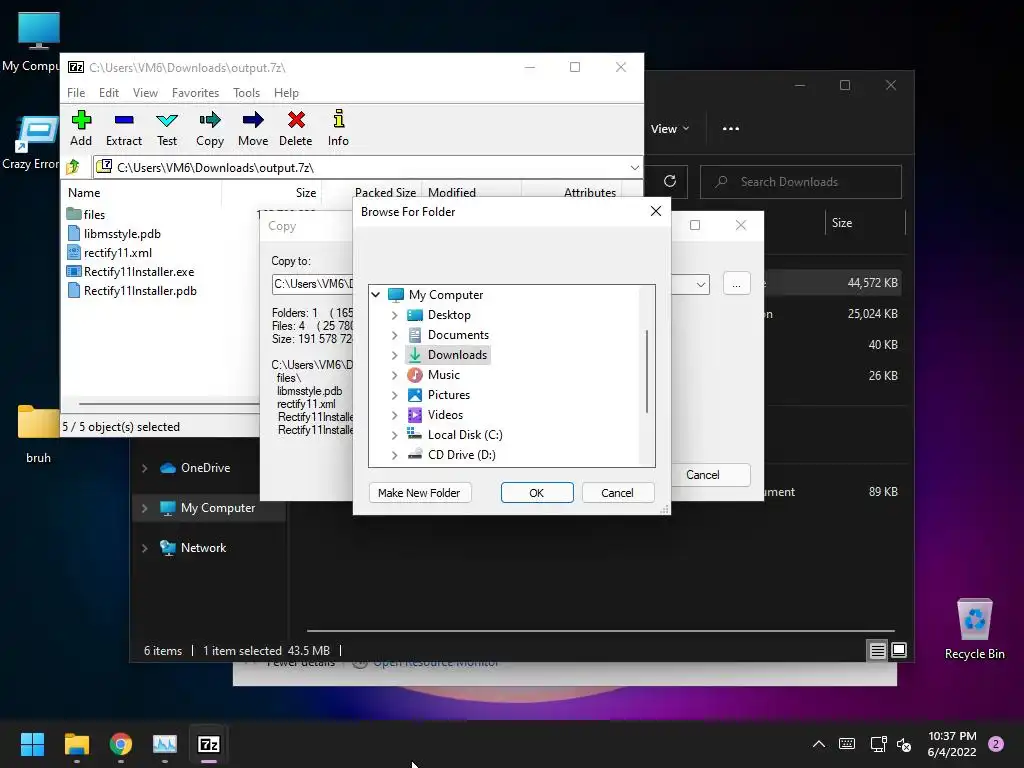Select Rectify11Installer.pdb in the archive list
1024x768 pixels.
pyautogui.click(x=131, y=291)
